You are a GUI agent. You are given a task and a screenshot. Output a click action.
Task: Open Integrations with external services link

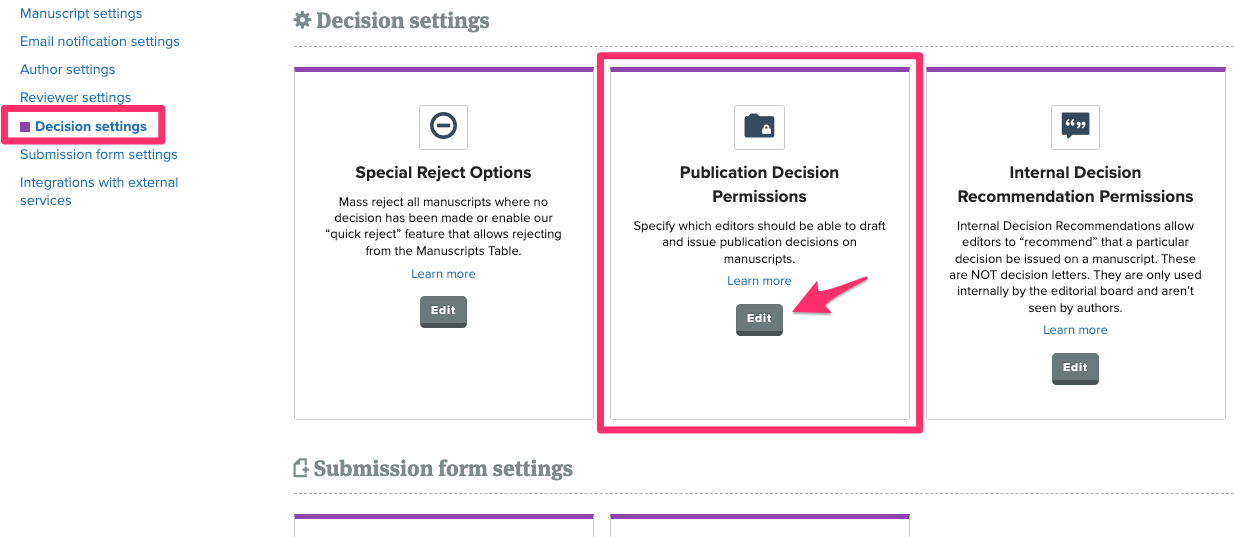click(99, 192)
